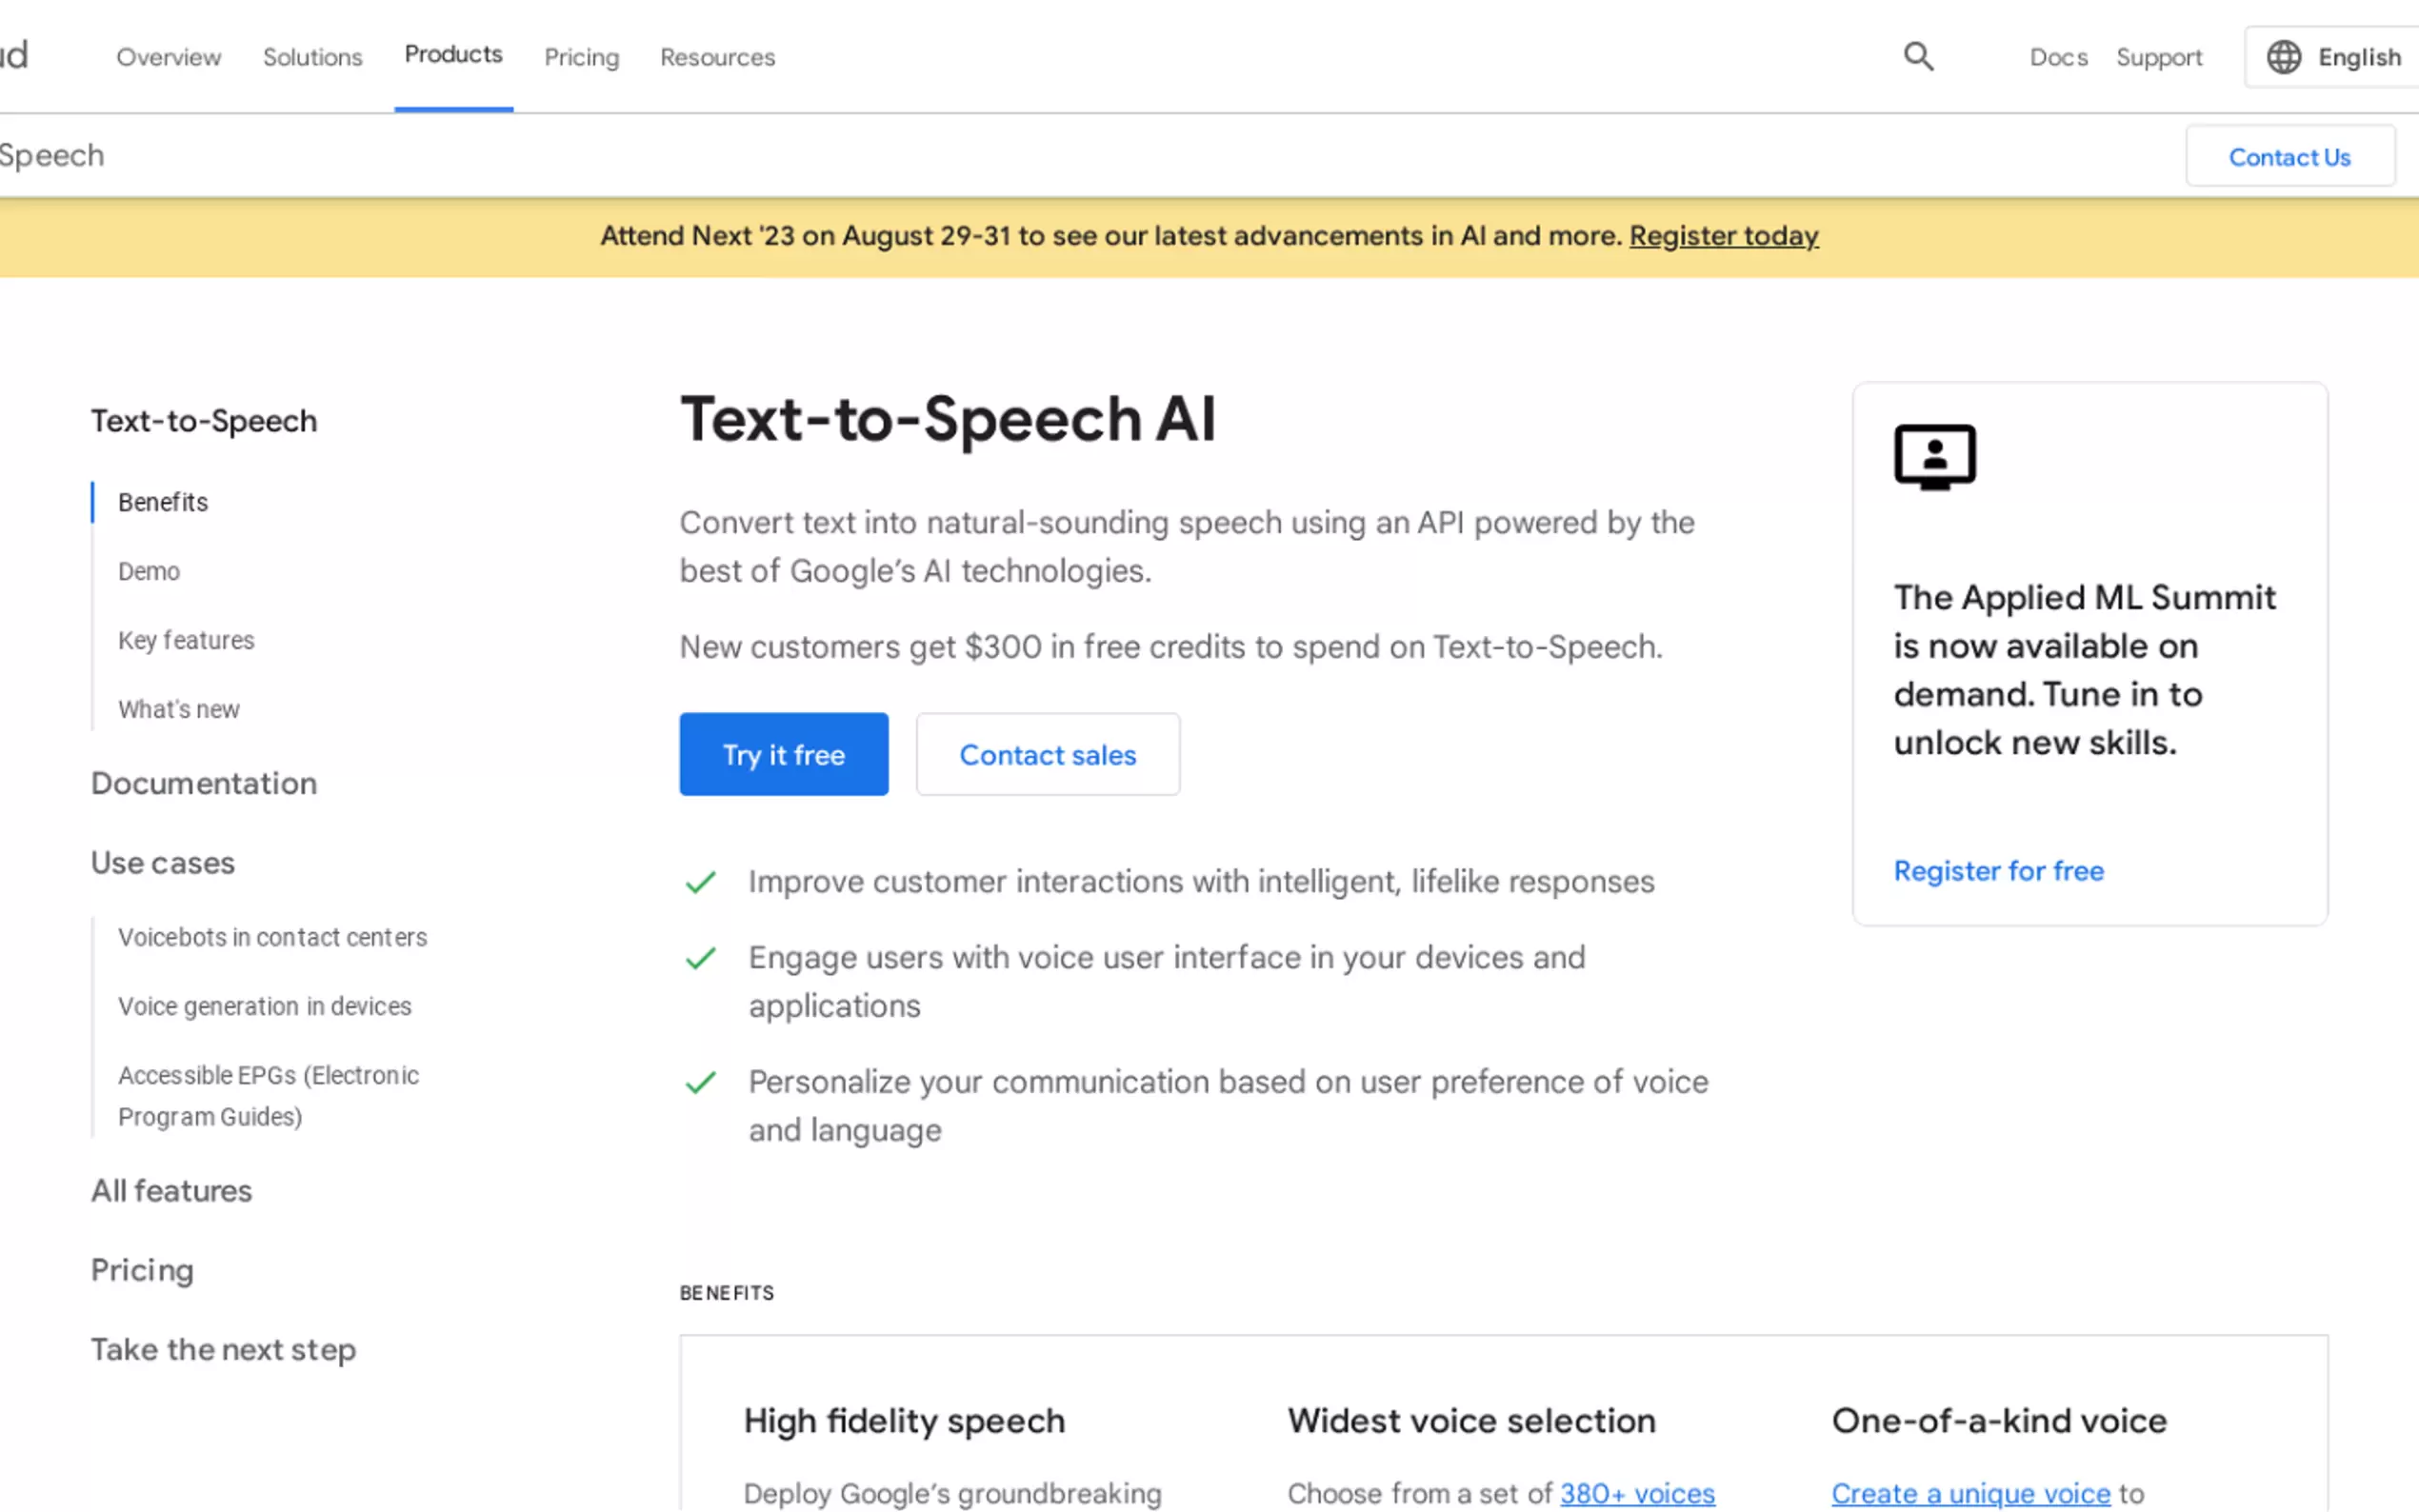Open Voicebots in contact centers use case
Screen dimensions: 2419x1512
tap(272, 937)
